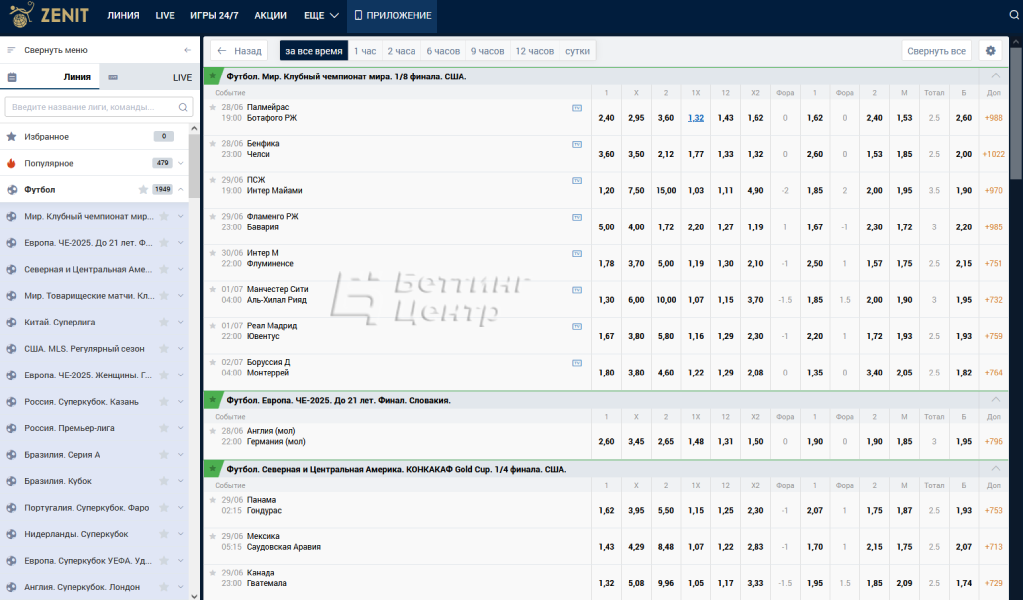Open additional markets +1022 for Бенфика match
The height and width of the screenshot is (600, 1023).
tap(994, 155)
